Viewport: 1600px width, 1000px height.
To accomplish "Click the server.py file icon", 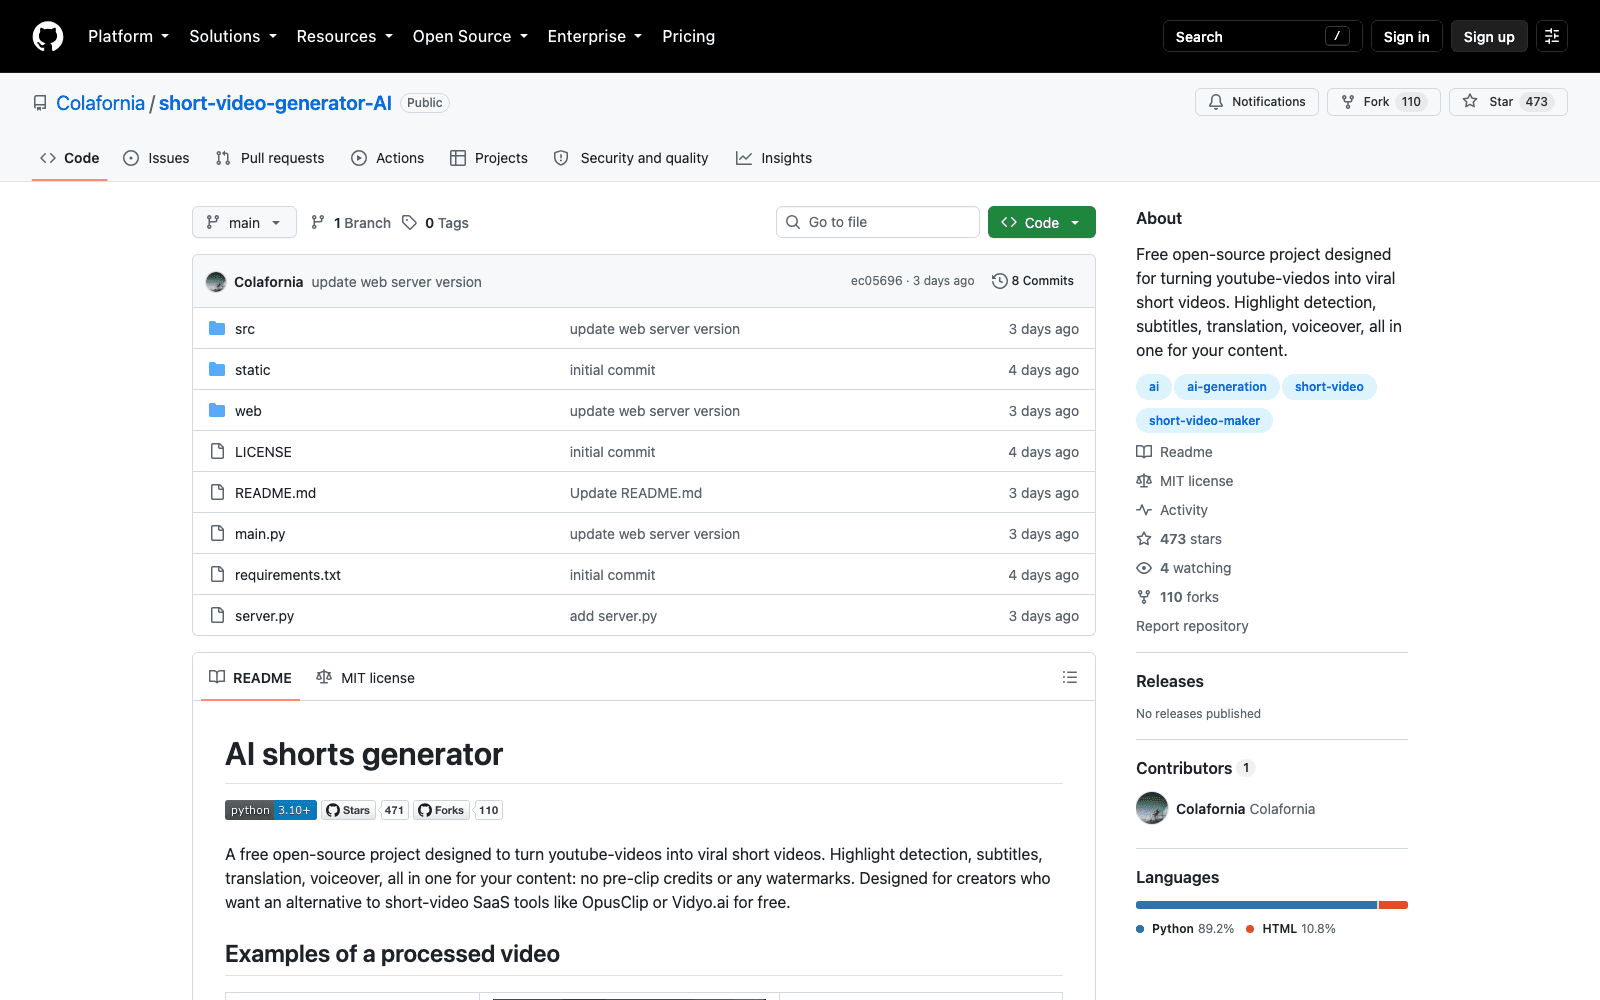I will [217, 615].
